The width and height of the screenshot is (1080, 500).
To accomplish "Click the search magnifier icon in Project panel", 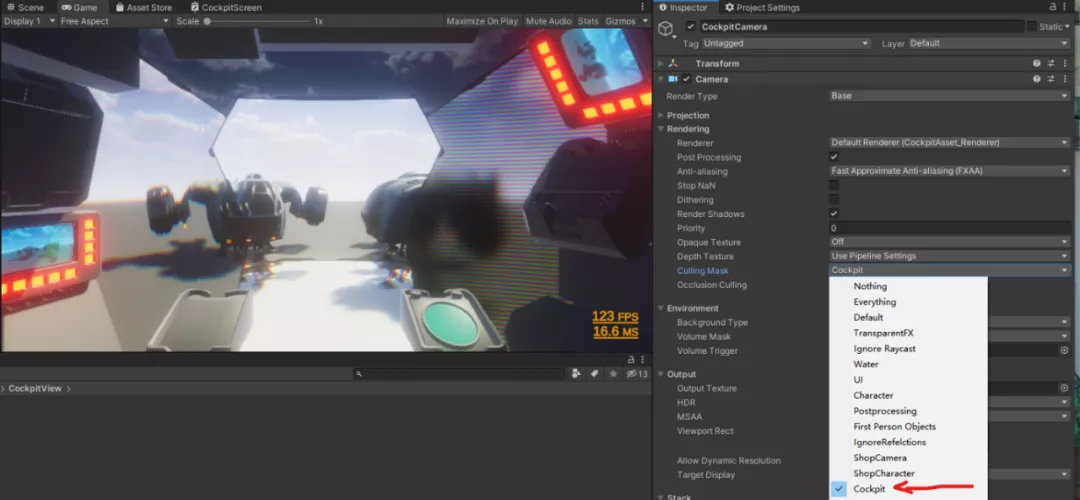I will 359,374.
